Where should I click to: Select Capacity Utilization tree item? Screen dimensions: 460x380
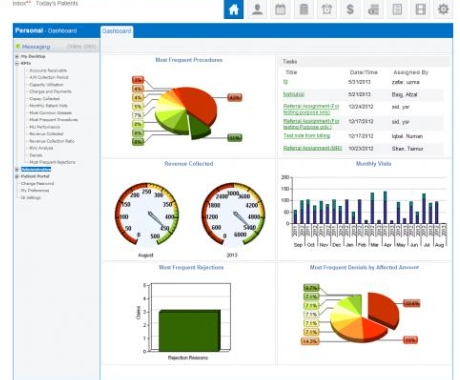point(46,85)
